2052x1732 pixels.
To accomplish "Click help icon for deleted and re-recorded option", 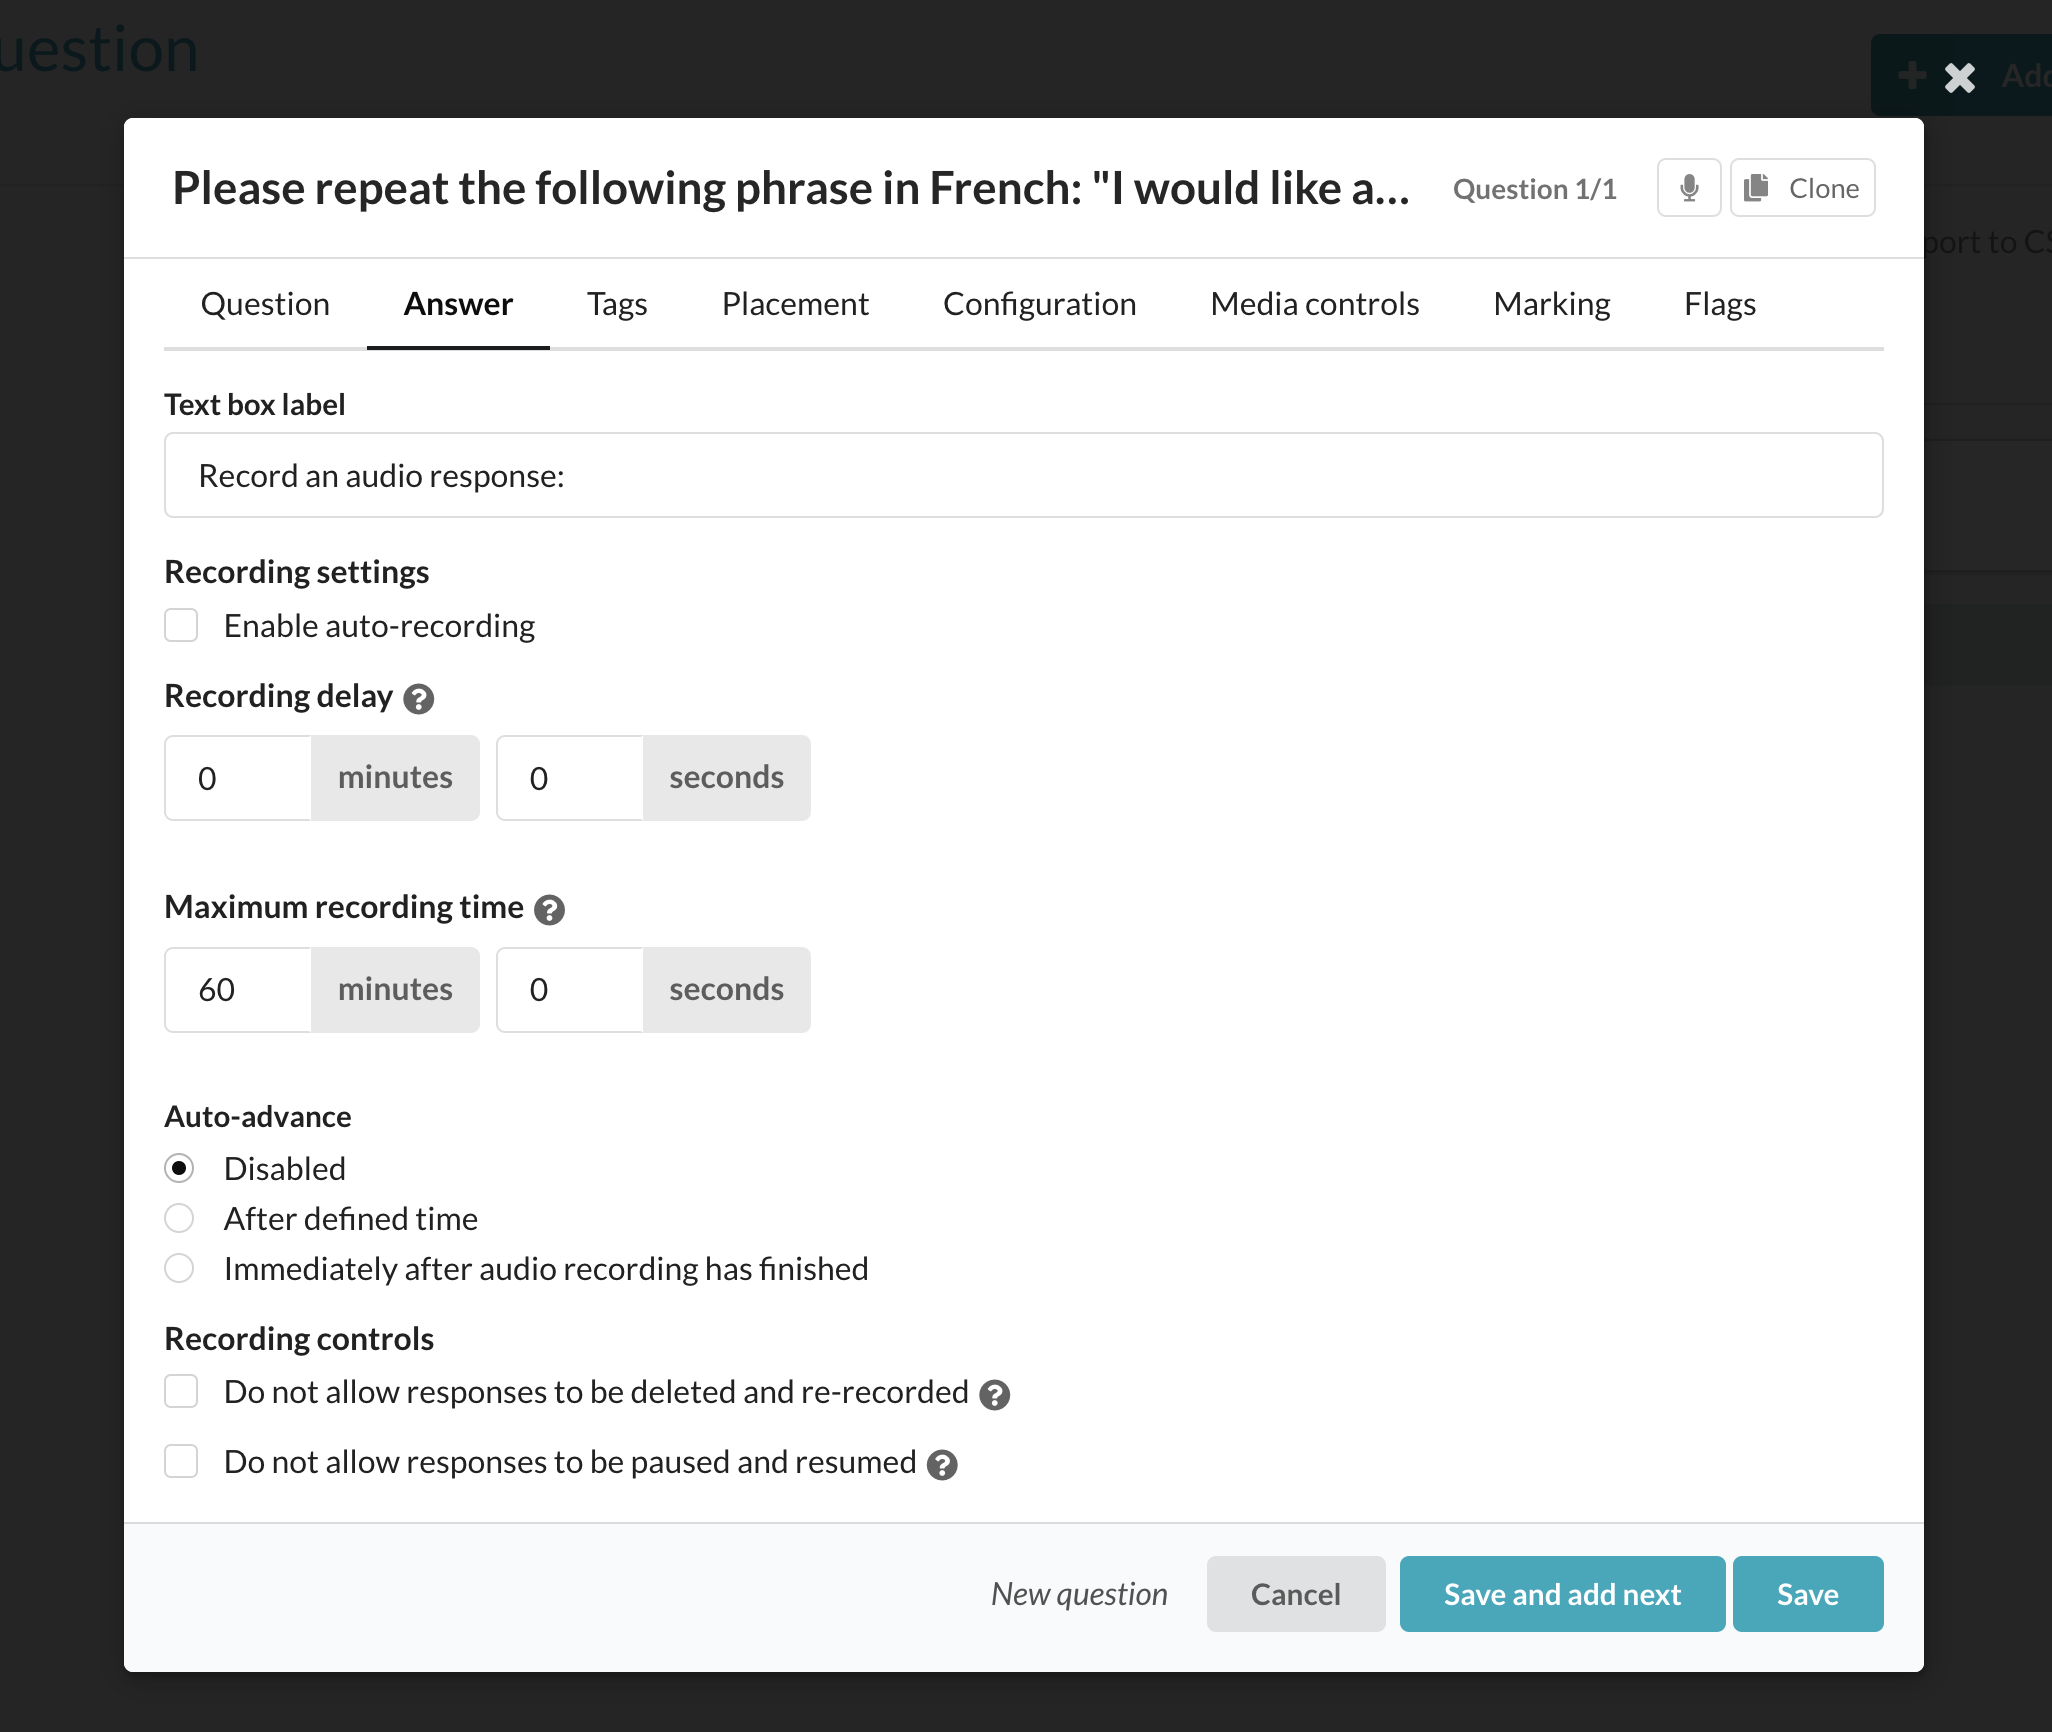I will point(994,1395).
